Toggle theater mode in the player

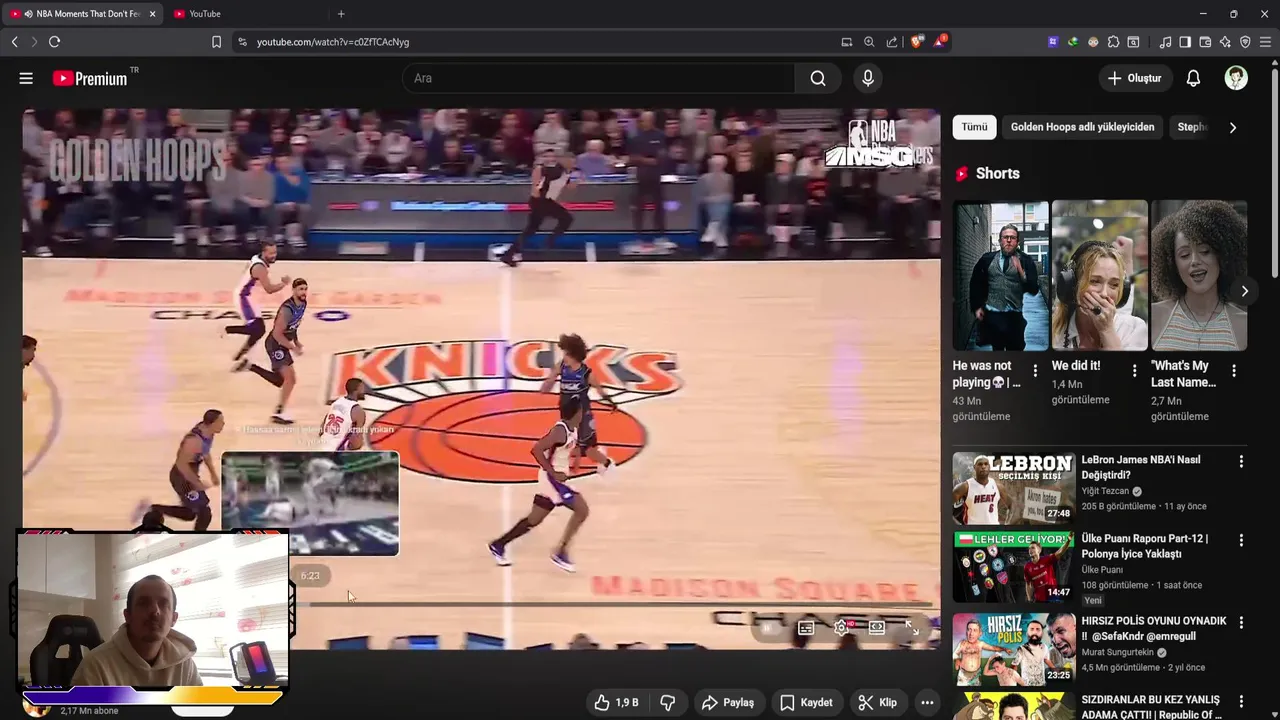point(877,628)
